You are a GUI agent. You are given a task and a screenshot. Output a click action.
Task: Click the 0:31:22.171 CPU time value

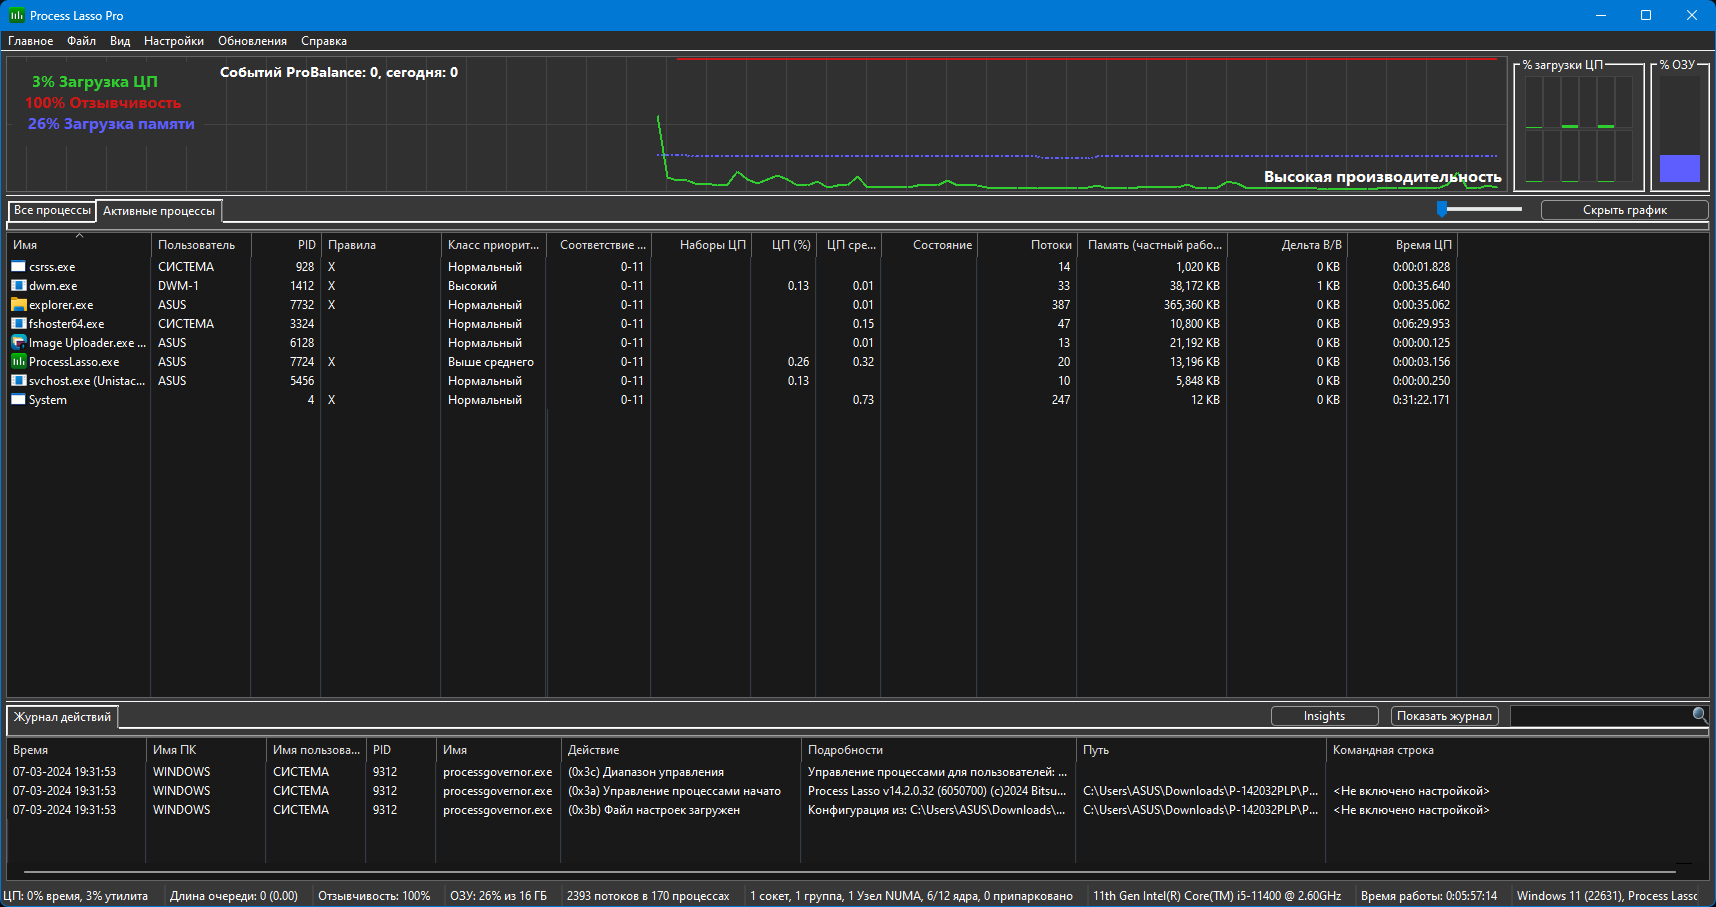tap(1421, 400)
